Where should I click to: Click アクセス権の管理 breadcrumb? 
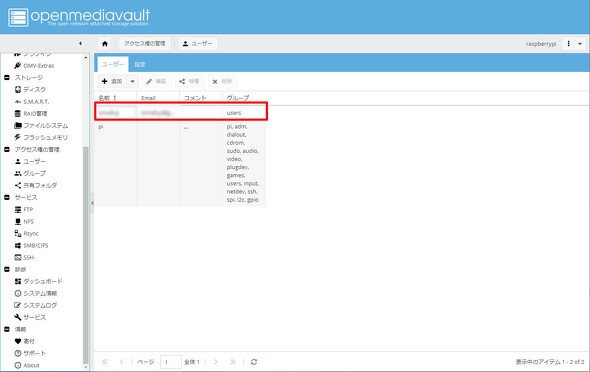point(145,44)
